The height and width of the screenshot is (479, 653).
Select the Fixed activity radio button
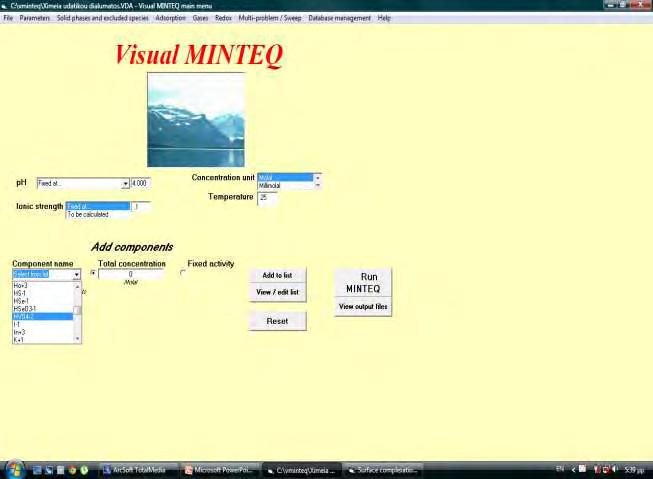pyautogui.click(x=182, y=273)
